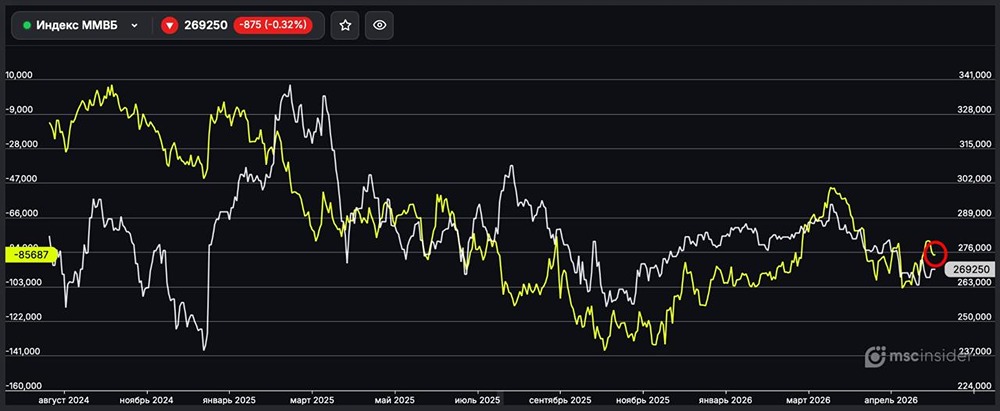This screenshot has height=411, width=1000.
Task: Click the январь 2026 date label
Action: (x=726, y=400)
